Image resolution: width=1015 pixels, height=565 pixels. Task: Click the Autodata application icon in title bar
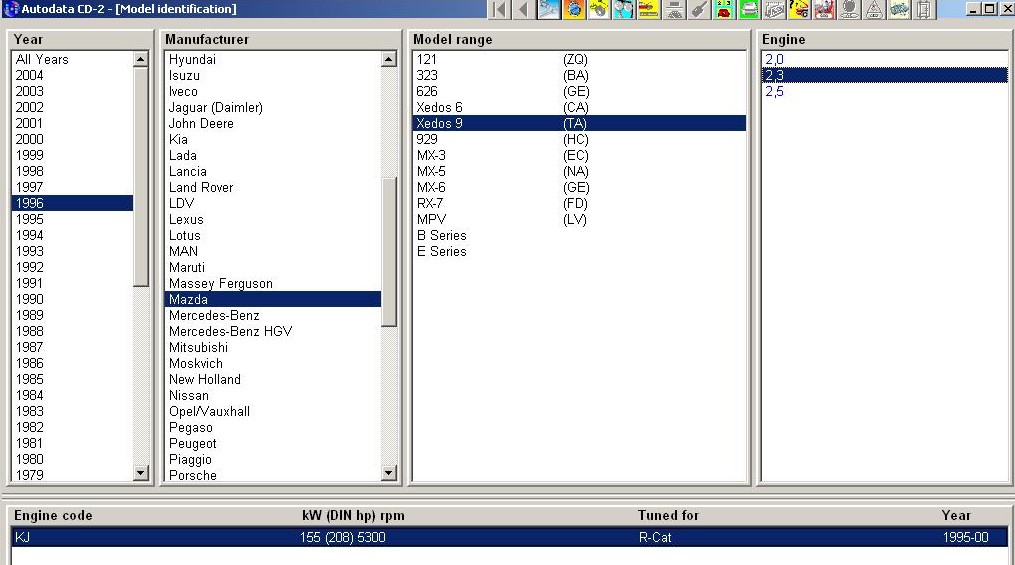(11, 9)
